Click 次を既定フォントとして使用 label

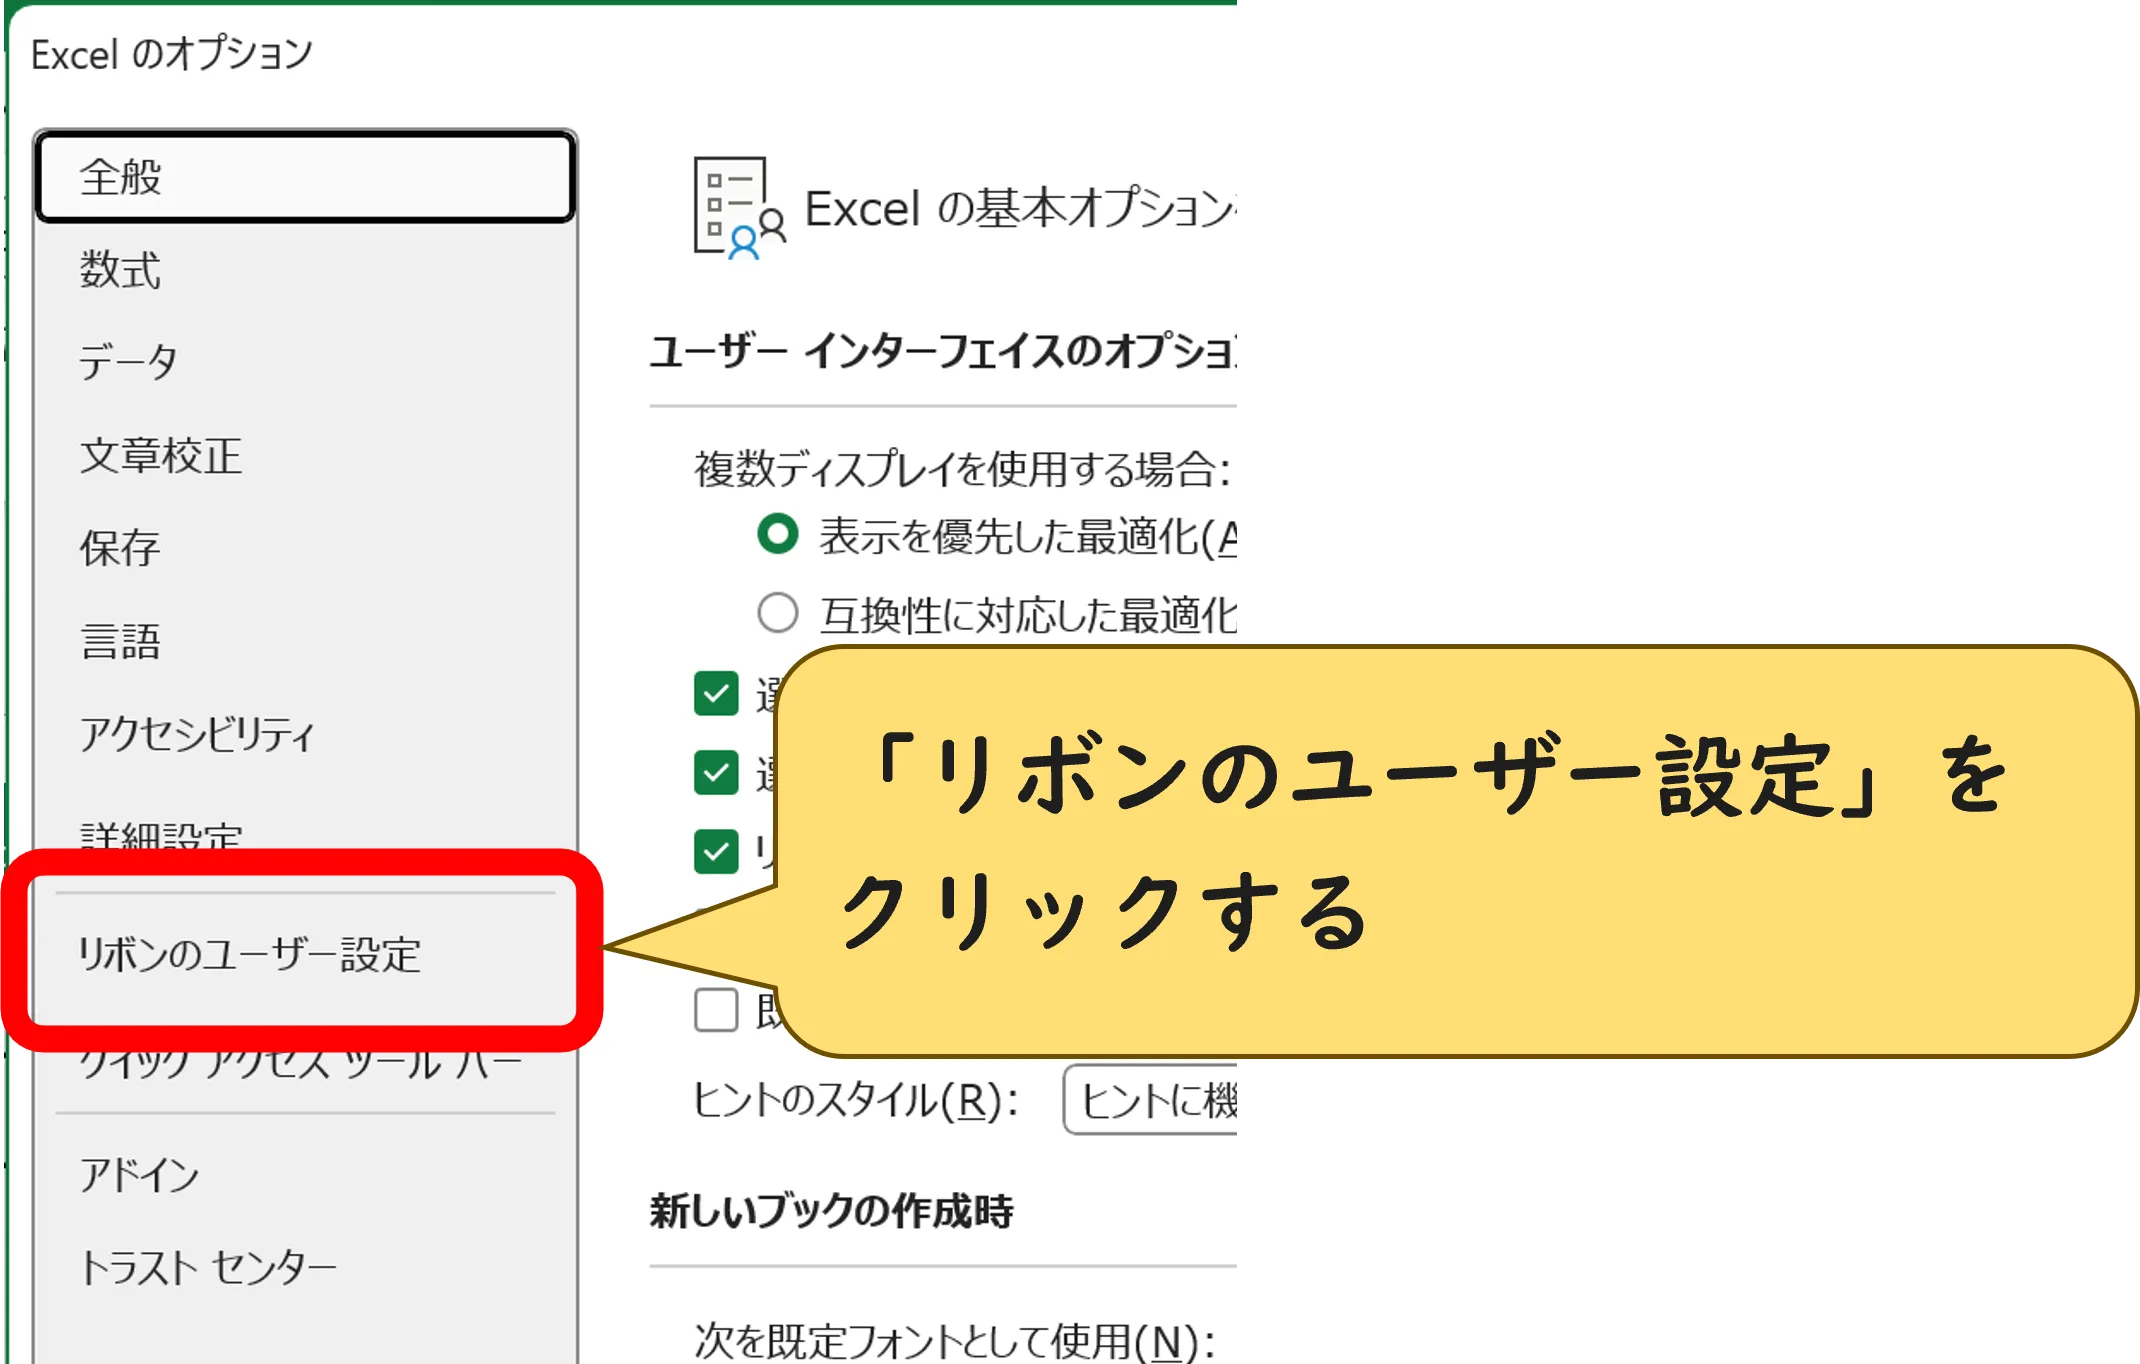955,1341
